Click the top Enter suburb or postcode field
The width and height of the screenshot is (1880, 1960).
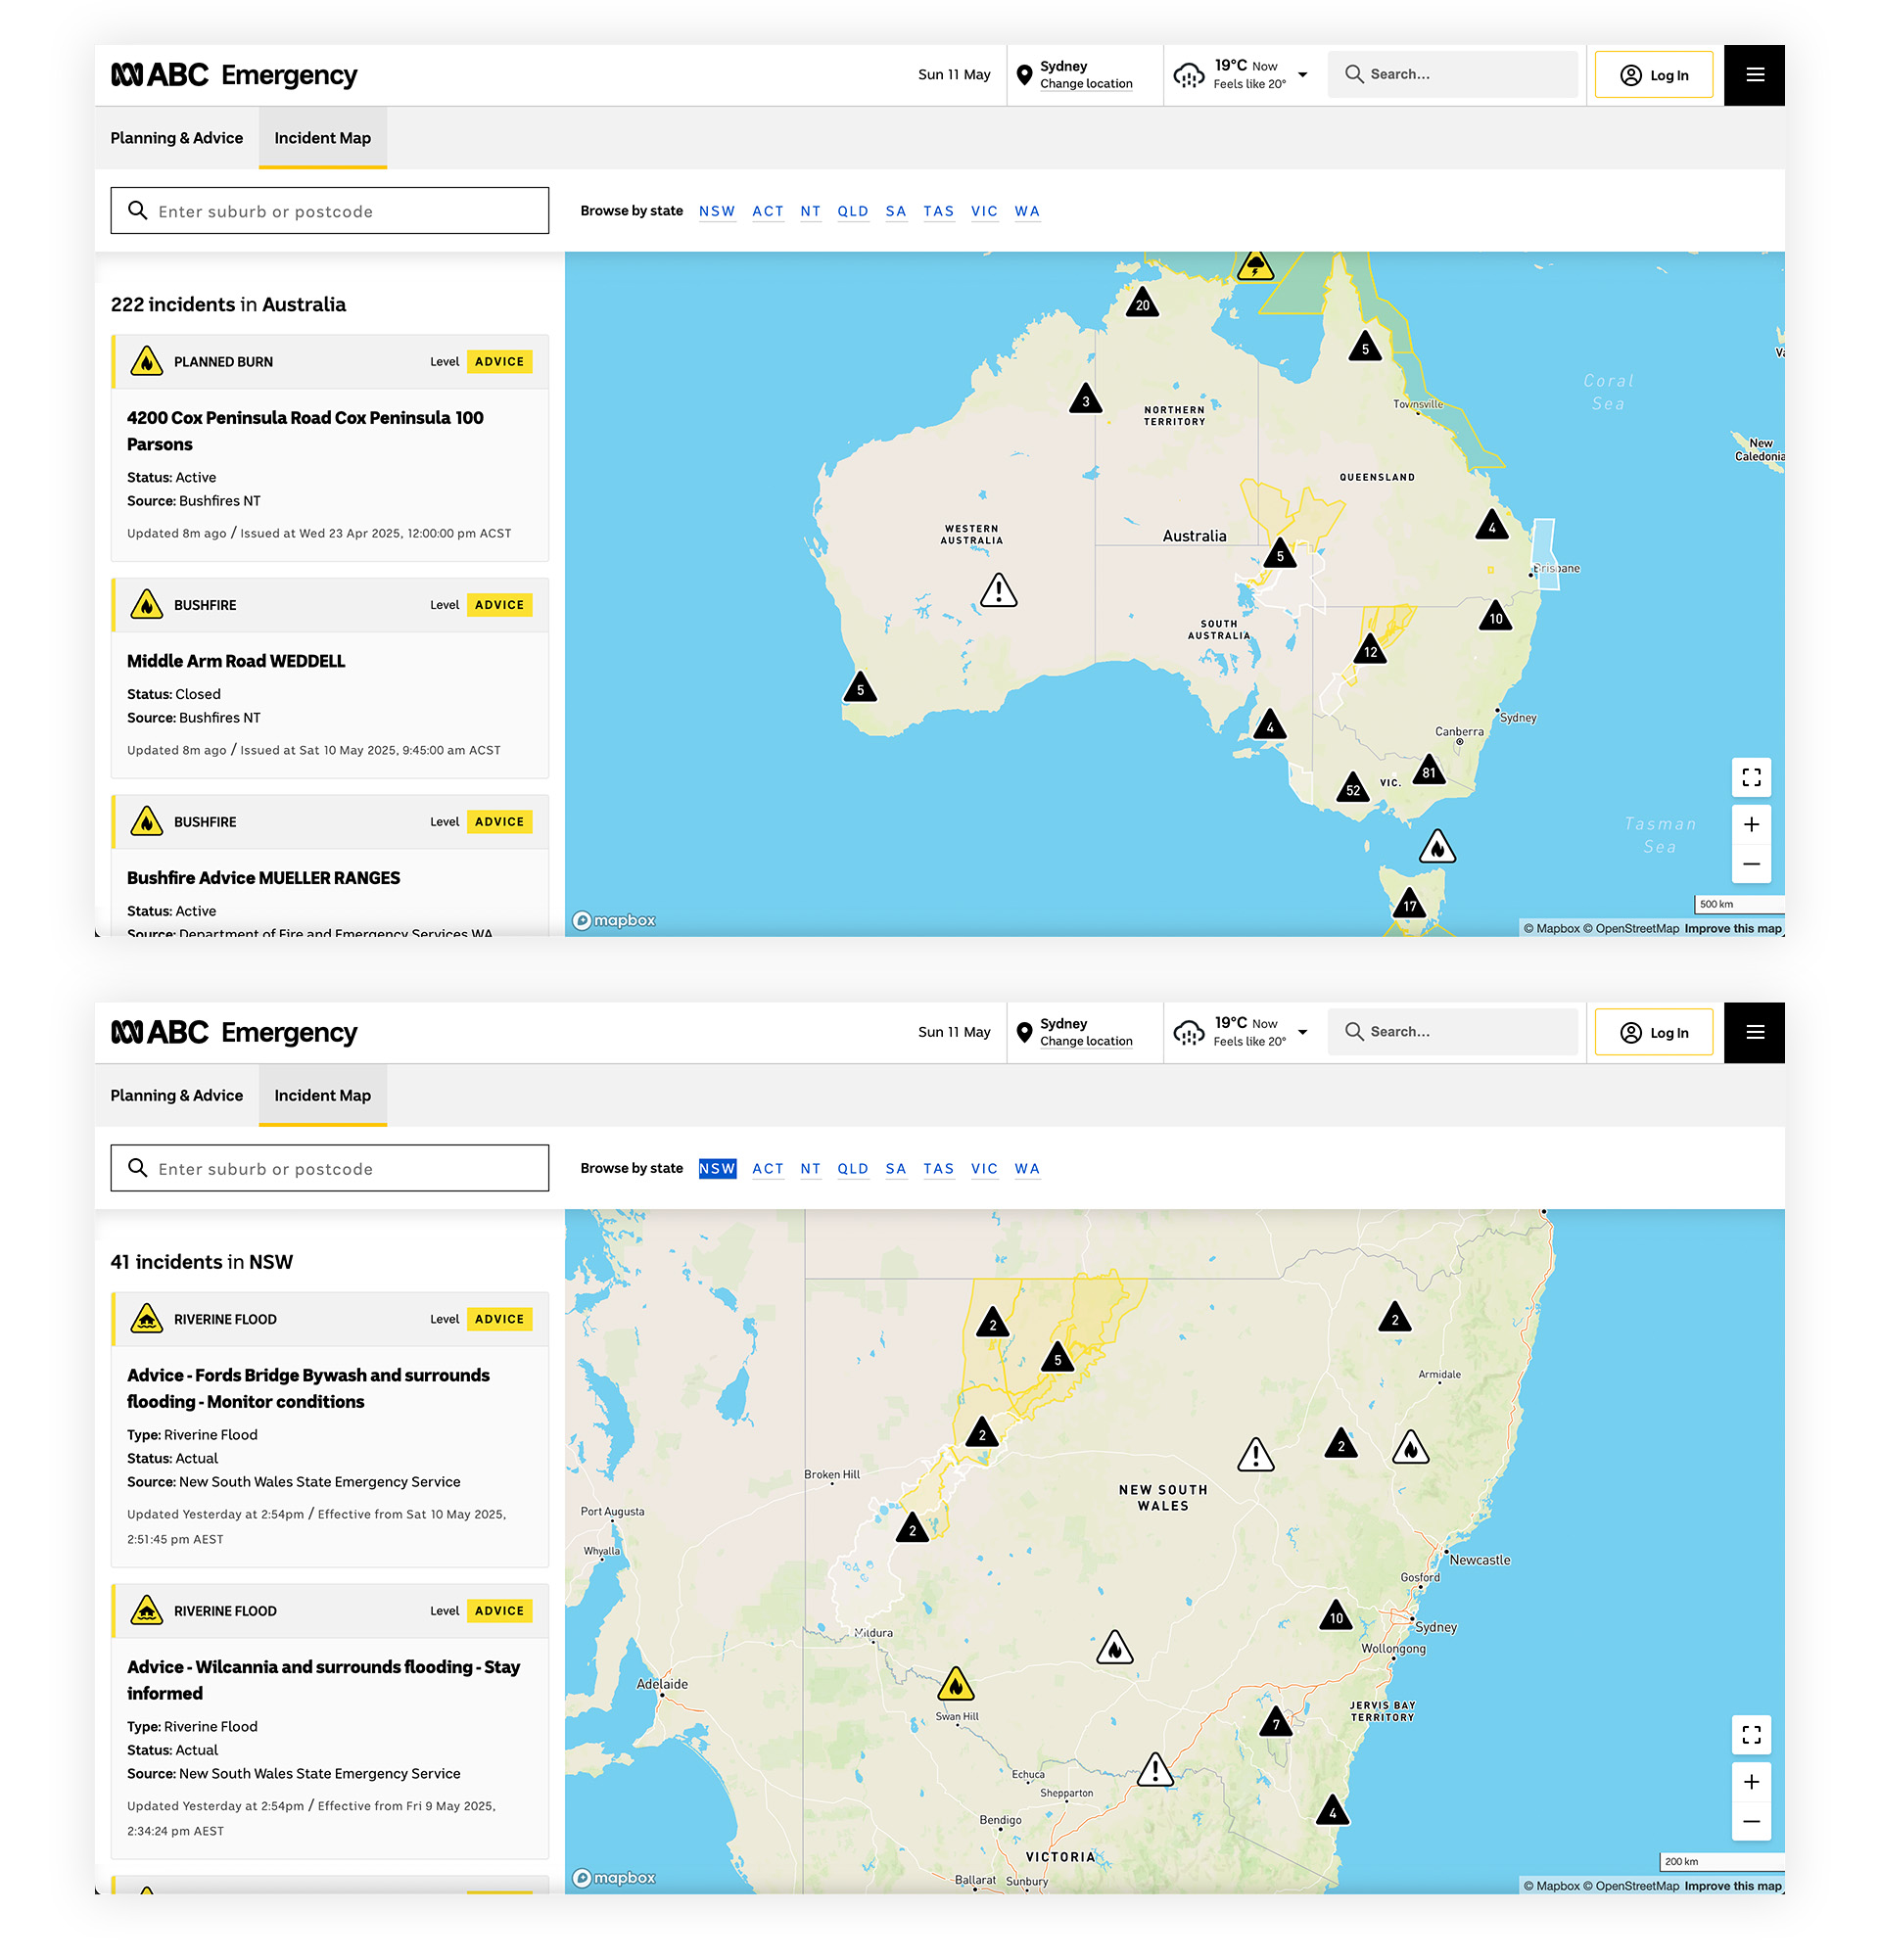click(330, 211)
